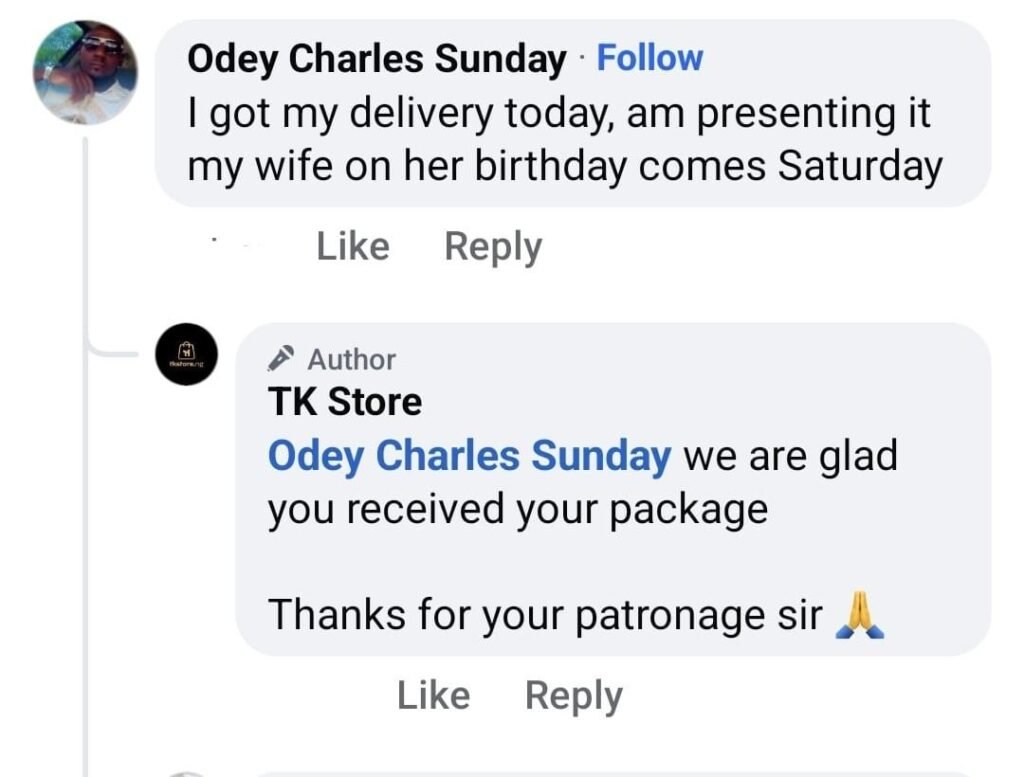Open Odey Charles Sunday's name in top comment
This screenshot has height=777, width=1024.
[376, 59]
